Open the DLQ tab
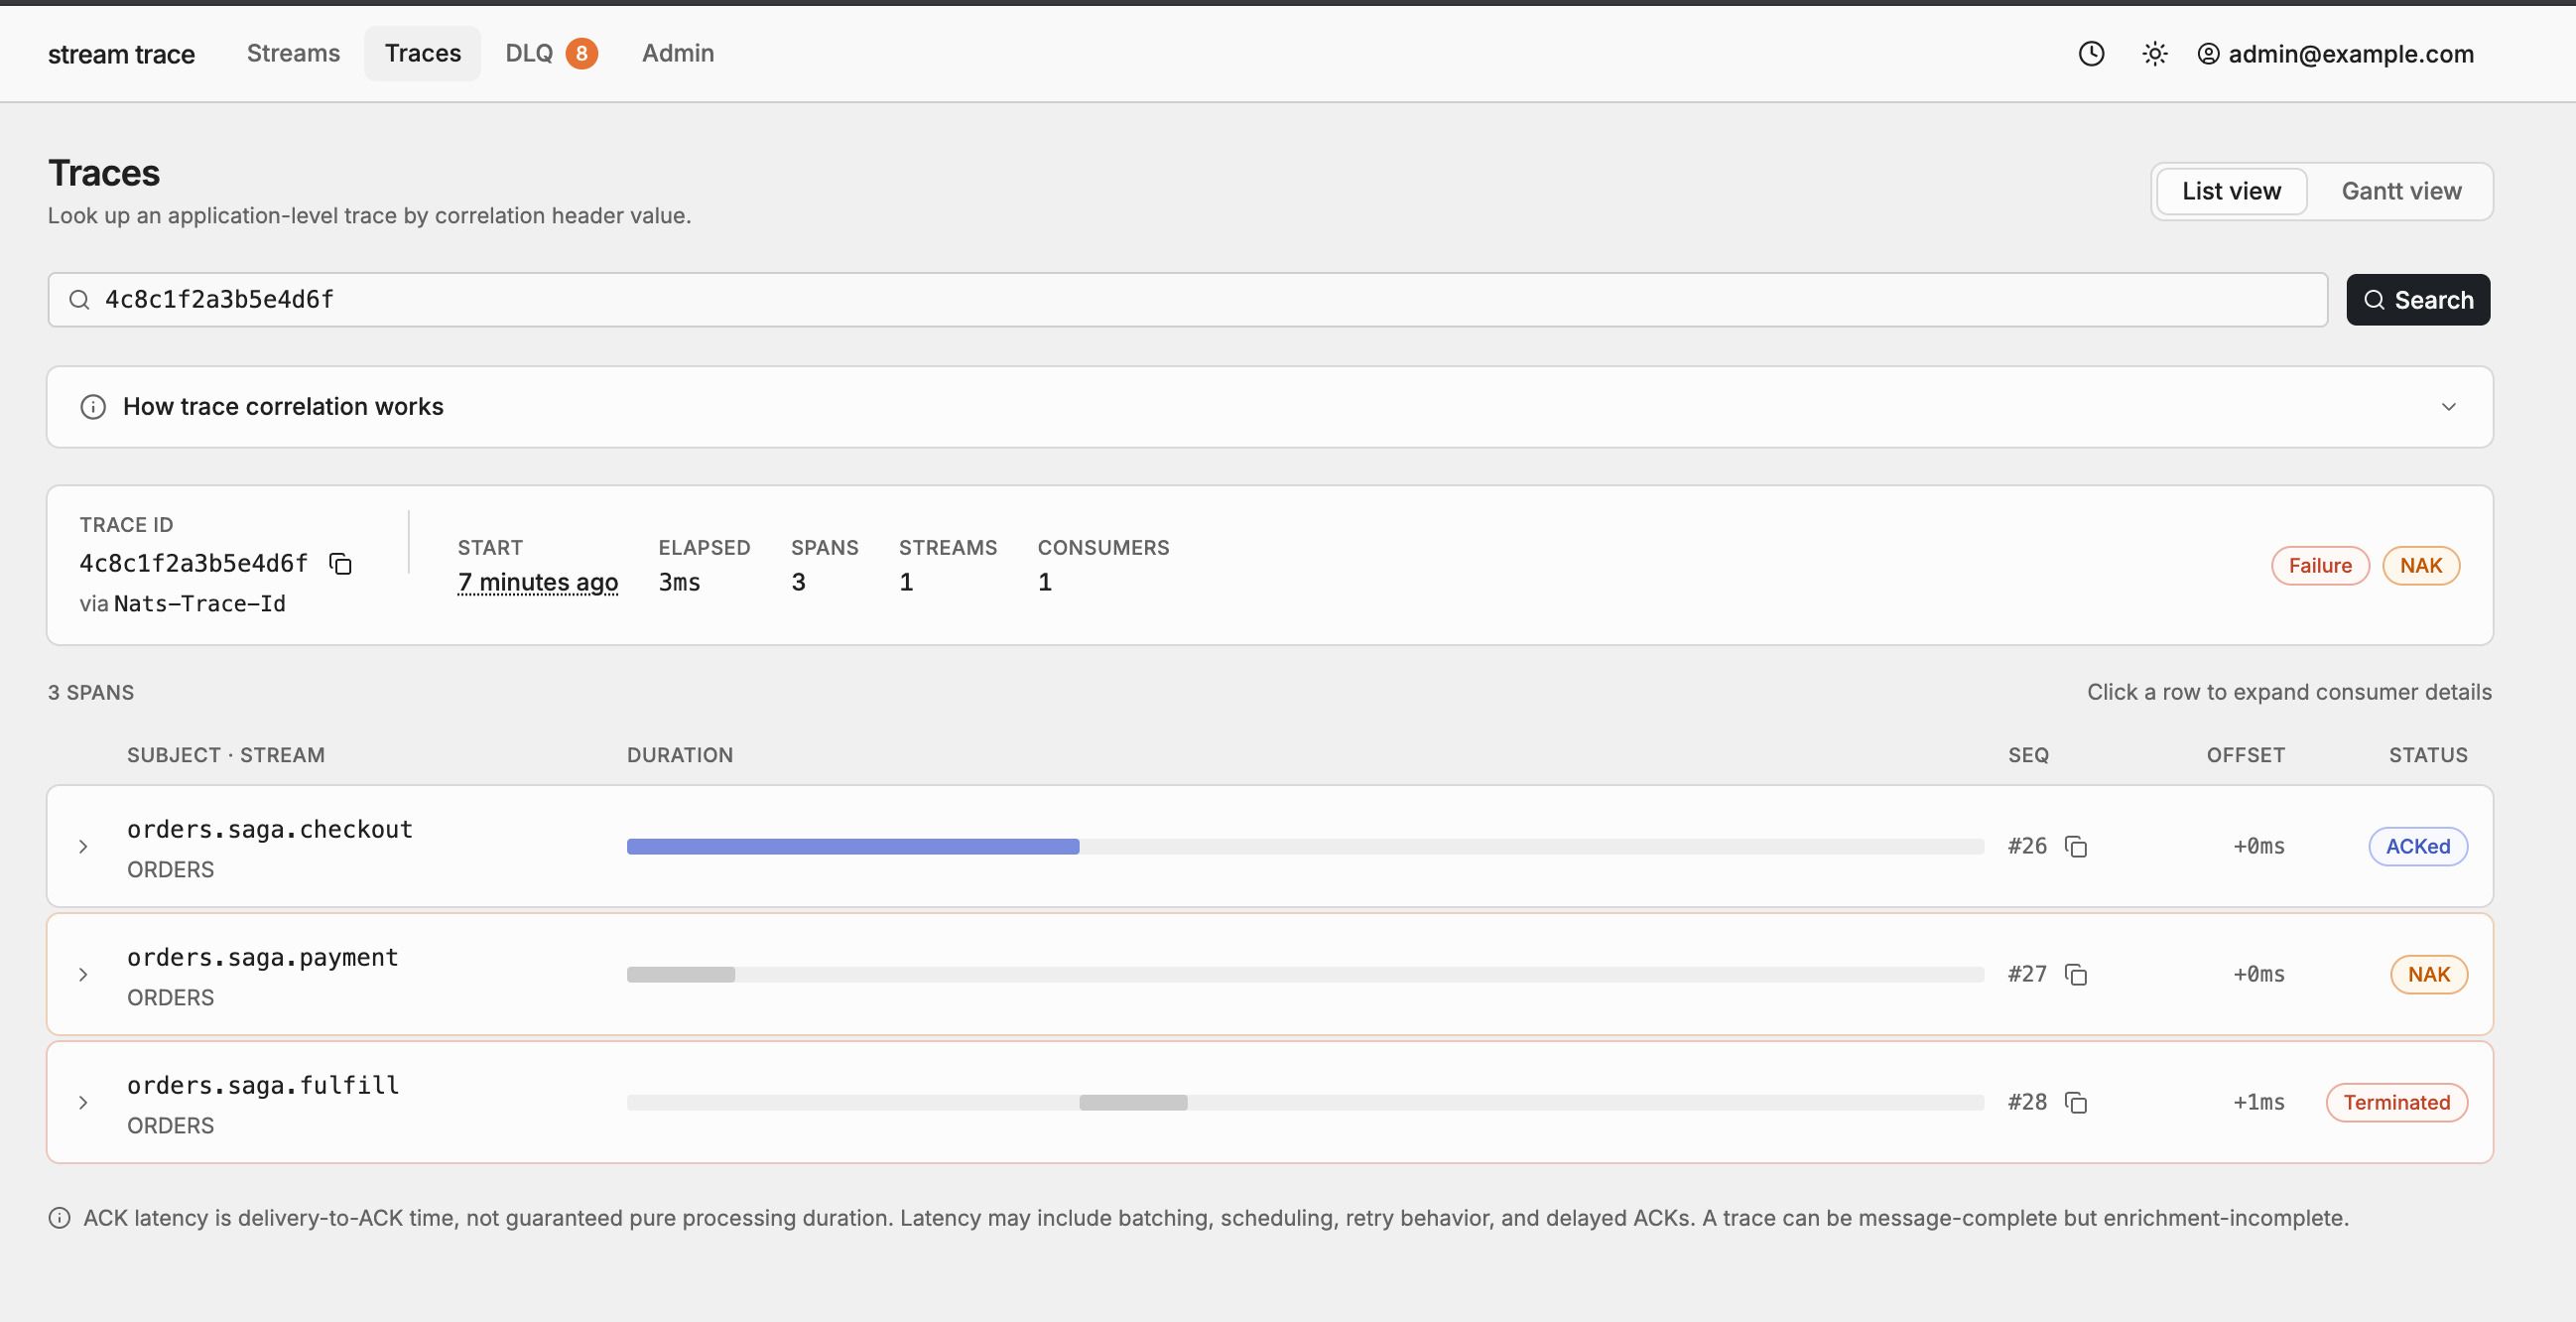2576x1322 pixels. click(529, 54)
